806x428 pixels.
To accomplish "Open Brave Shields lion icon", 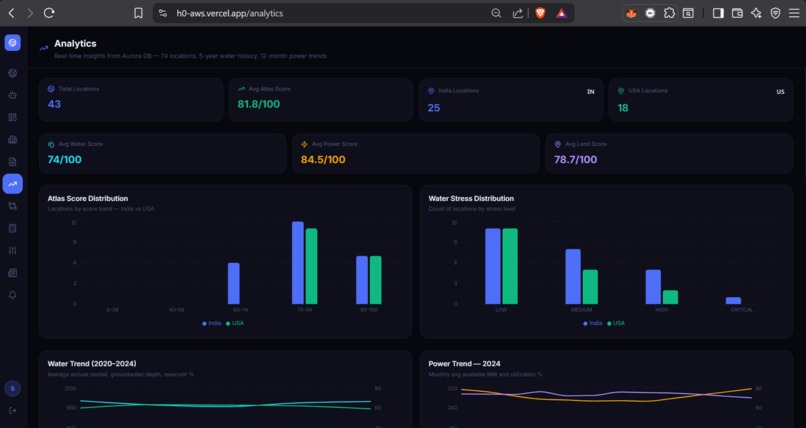I will click(x=540, y=13).
